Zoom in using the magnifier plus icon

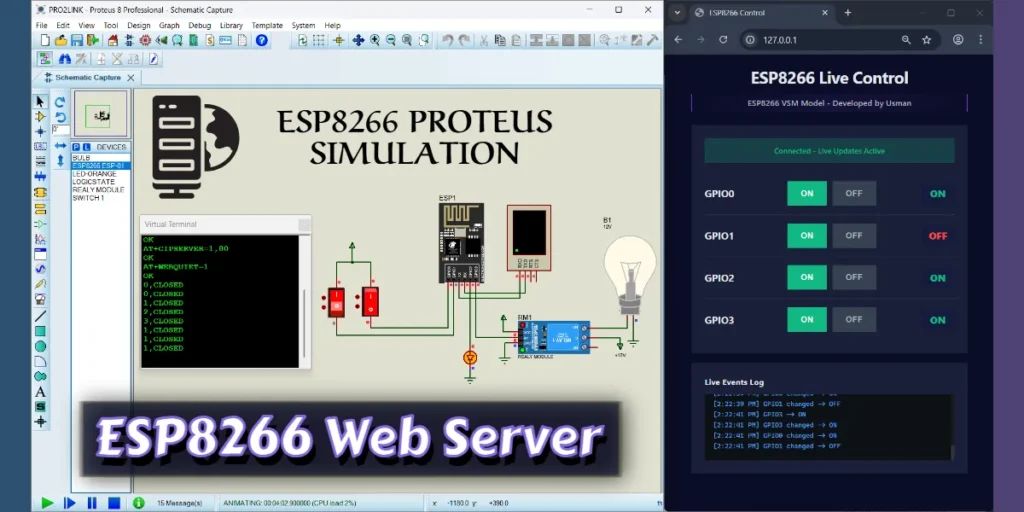tap(375, 40)
